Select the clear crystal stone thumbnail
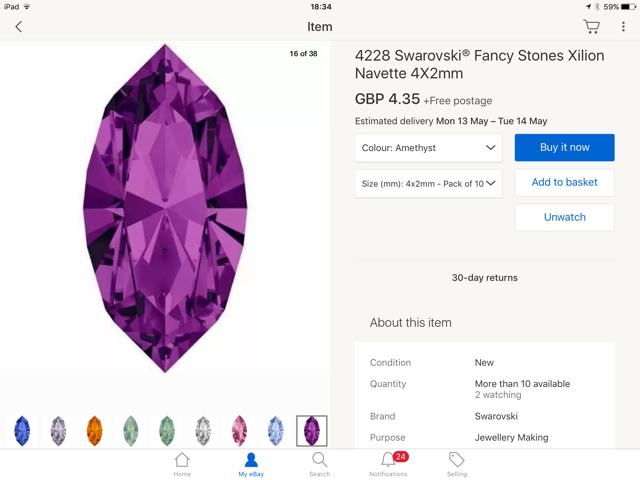 coord(203,431)
